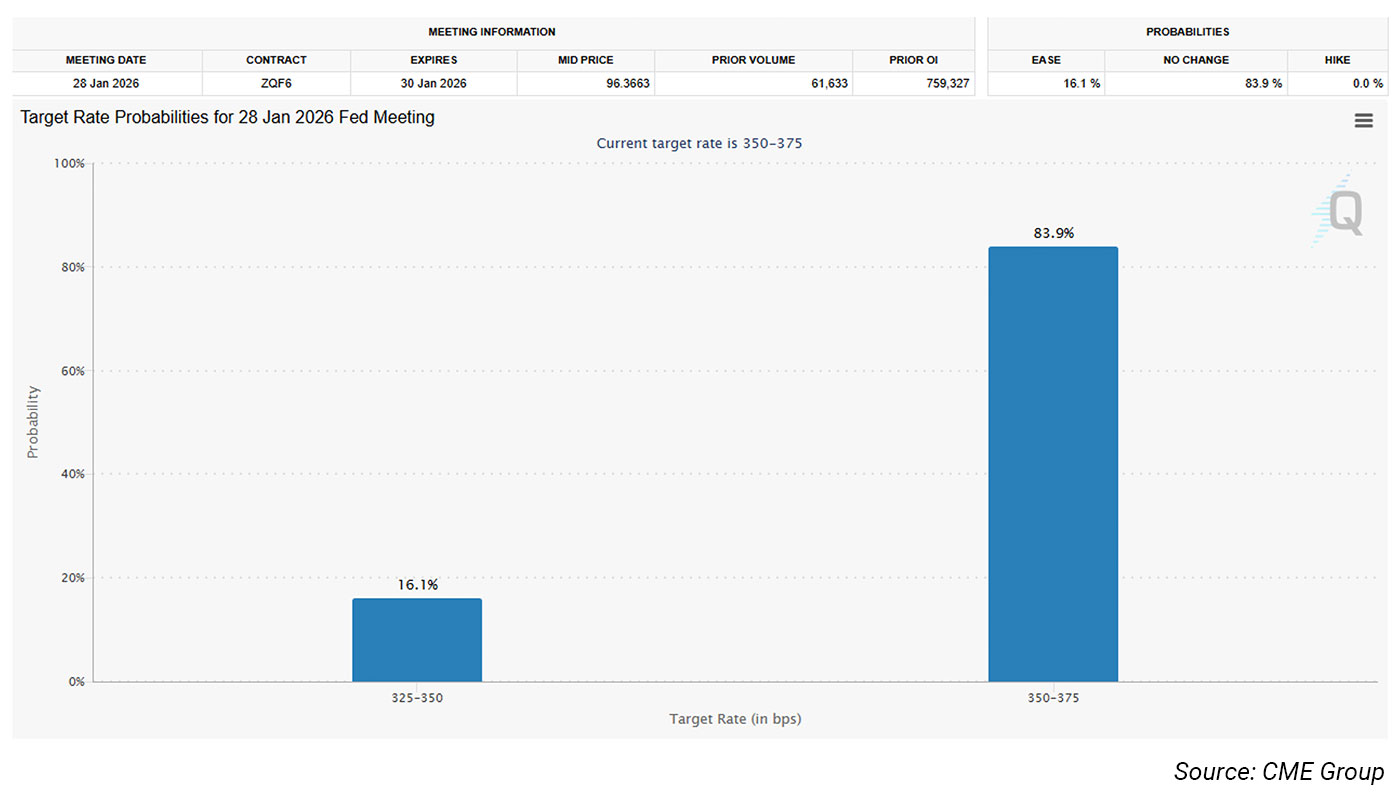Click the MEETING DATE column header

pos(106,60)
